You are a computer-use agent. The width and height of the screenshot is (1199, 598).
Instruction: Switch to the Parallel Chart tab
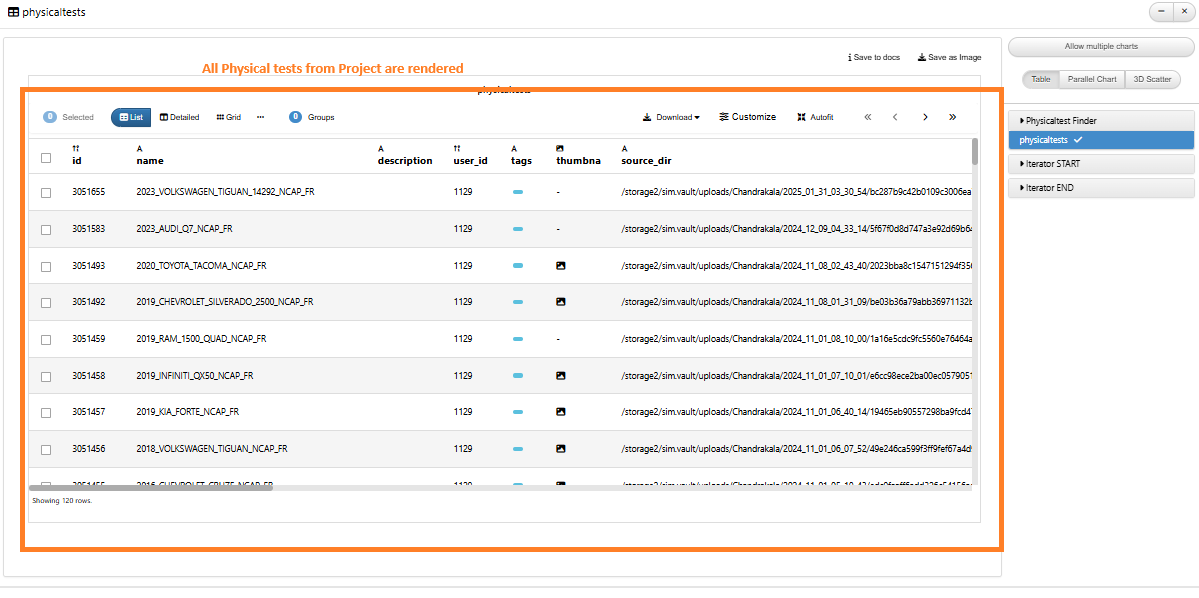[x=1091, y=79]
